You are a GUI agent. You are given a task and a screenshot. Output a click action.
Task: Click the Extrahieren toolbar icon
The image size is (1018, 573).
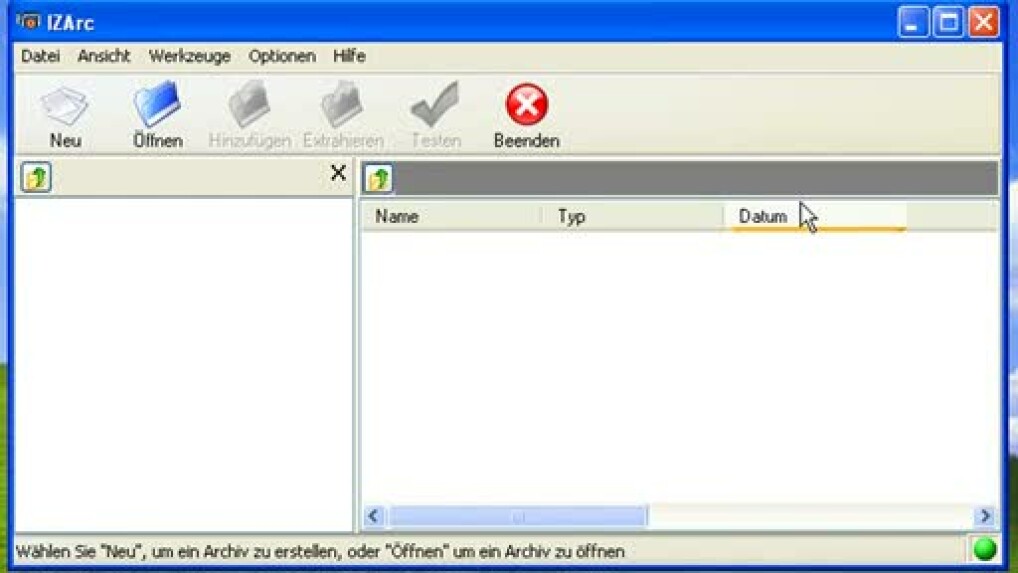pyautogui.click(x=342, y=104)
